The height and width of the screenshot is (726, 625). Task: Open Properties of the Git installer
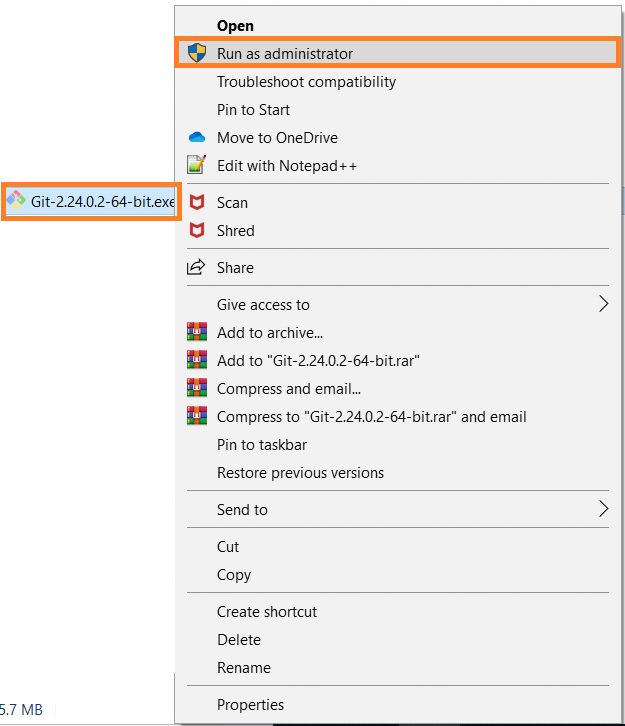pos(250,705)
